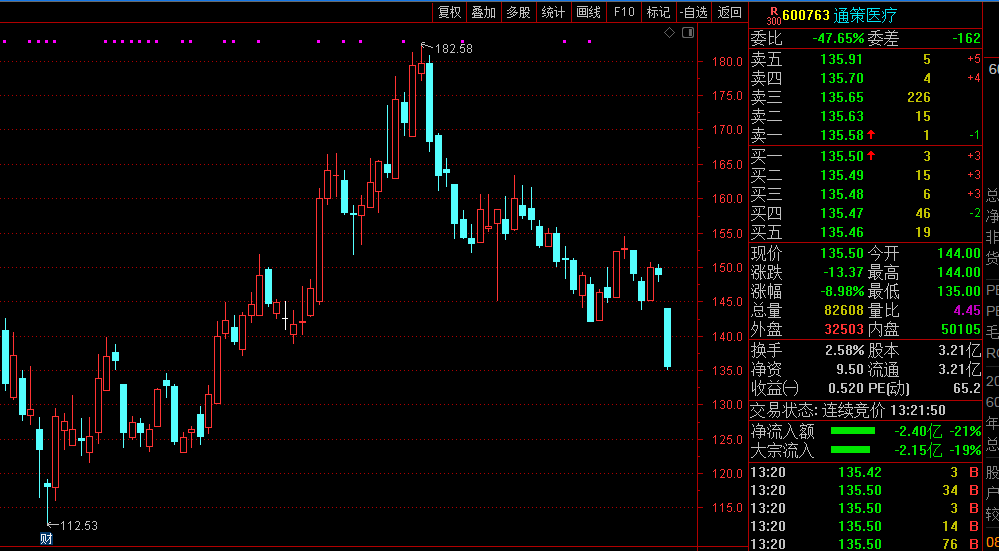Open F10 company information
This screenshot has height=551, width=999.
point(624,12)
